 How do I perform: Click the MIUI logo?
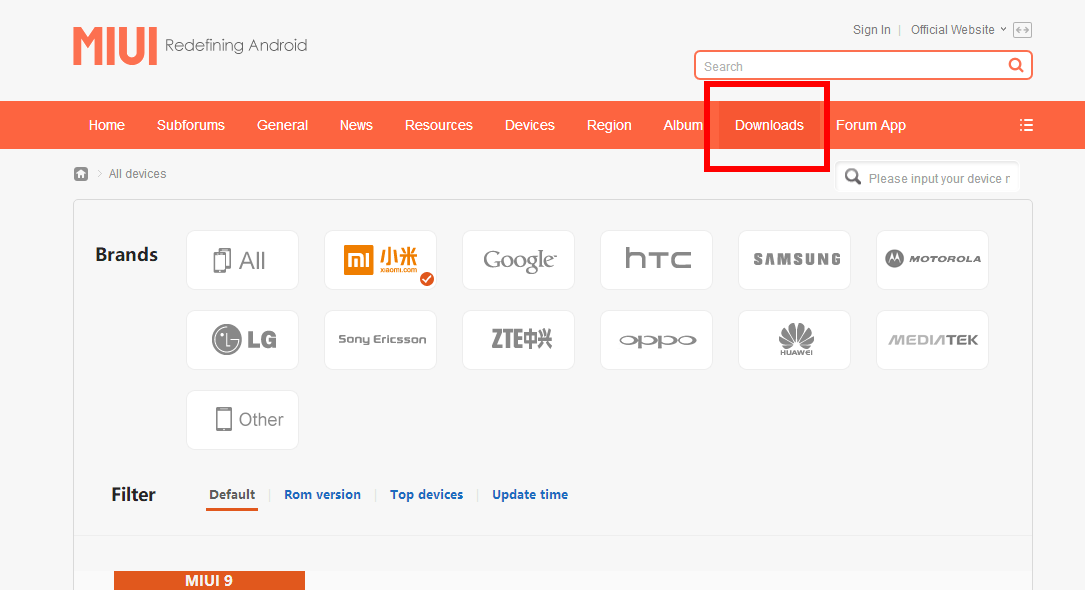click(x=116, y=46)
